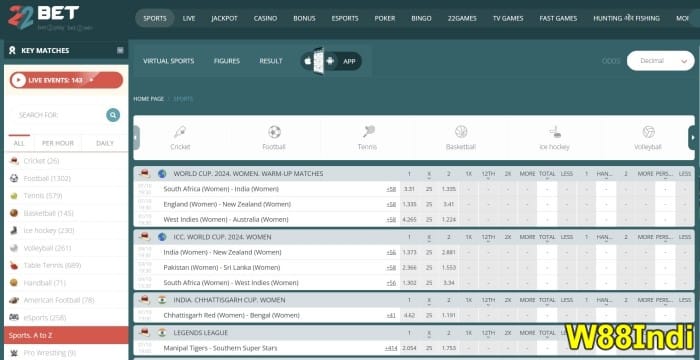Expand +58 markets for South Africa - India

(x=391, y=189)
